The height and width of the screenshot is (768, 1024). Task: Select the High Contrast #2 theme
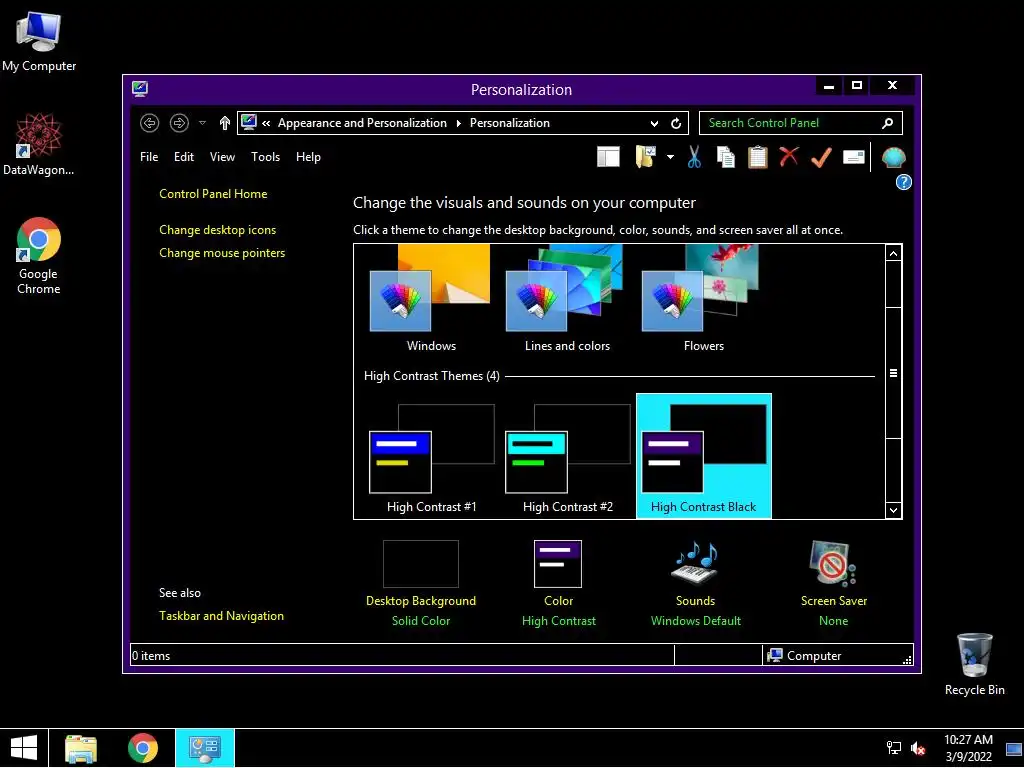568,457
